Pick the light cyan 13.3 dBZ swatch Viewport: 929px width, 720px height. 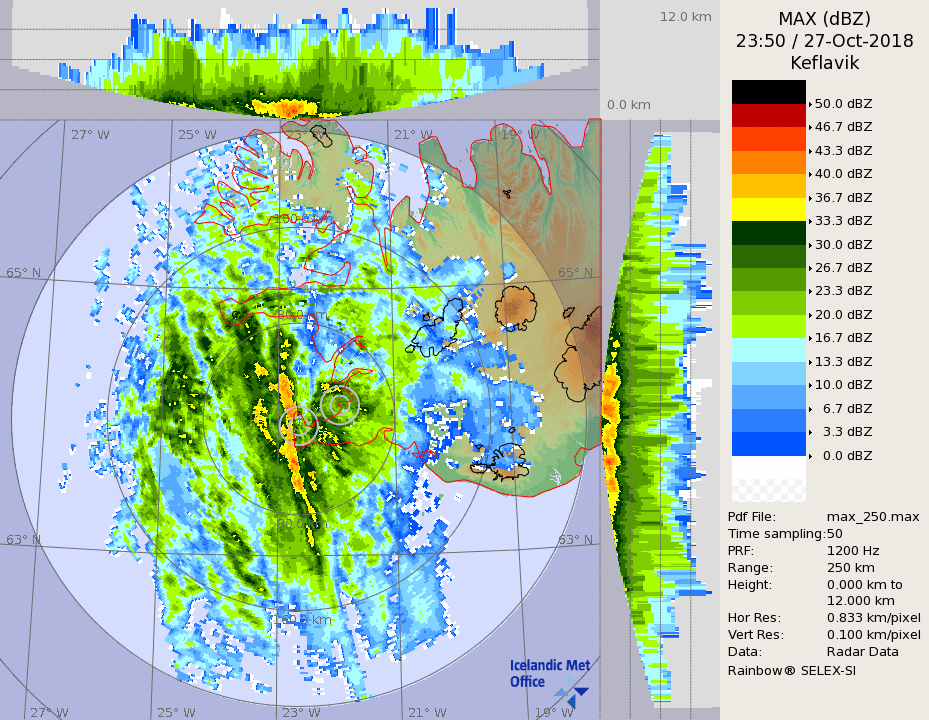coord(768,350)
